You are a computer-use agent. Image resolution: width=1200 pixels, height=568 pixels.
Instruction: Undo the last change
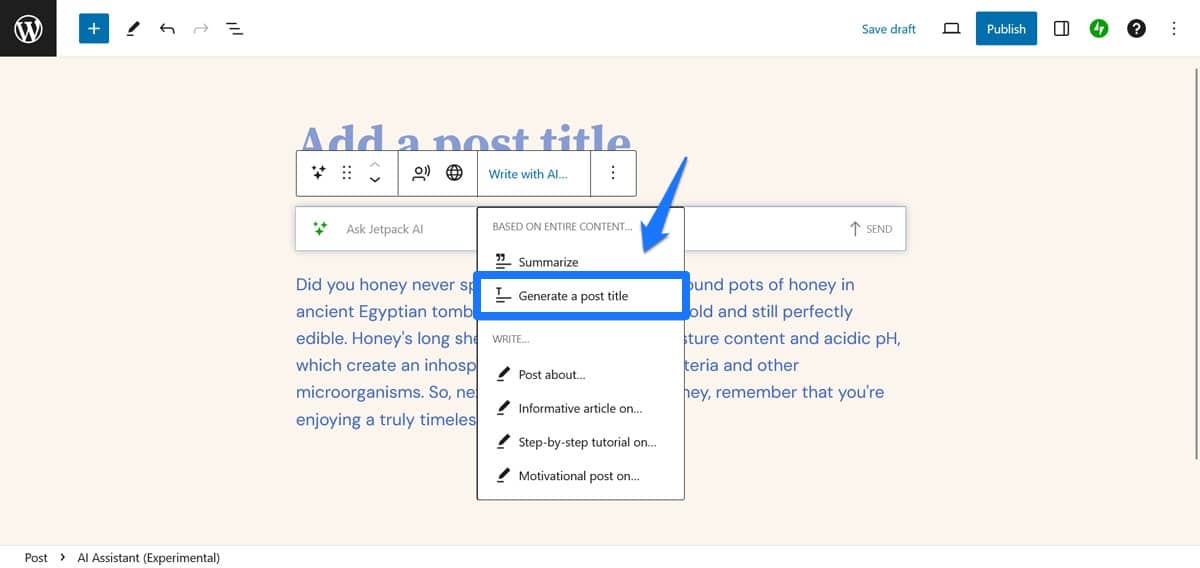167,29
